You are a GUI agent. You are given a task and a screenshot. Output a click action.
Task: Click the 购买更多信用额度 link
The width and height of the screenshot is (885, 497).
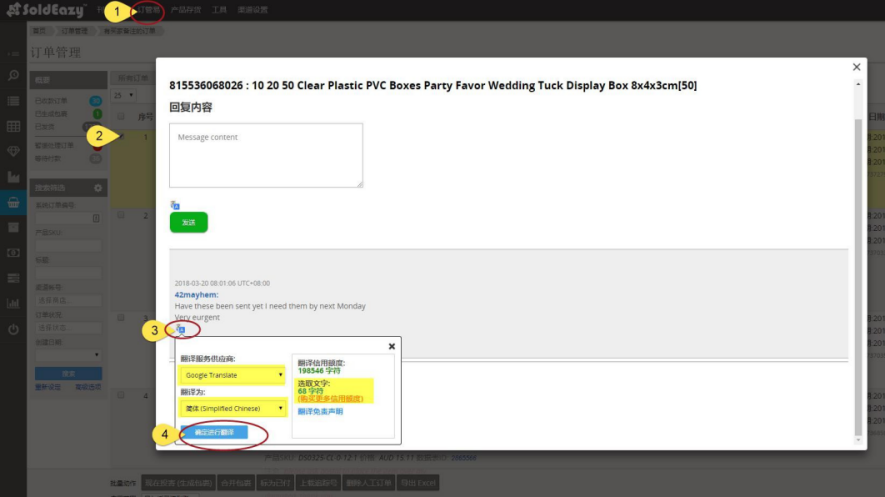(331, 399)
